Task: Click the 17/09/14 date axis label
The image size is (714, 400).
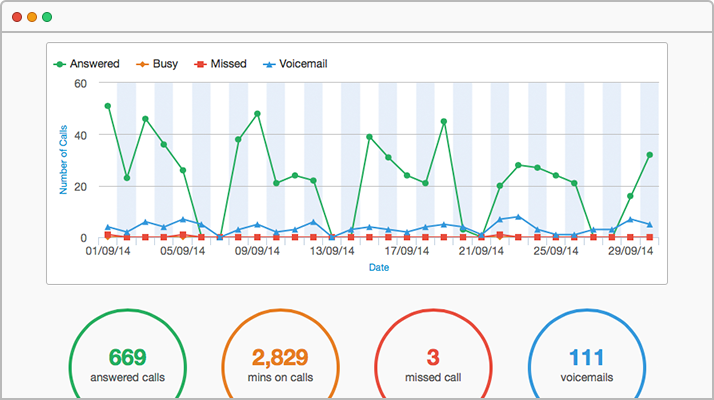Action: pos(407,251)
